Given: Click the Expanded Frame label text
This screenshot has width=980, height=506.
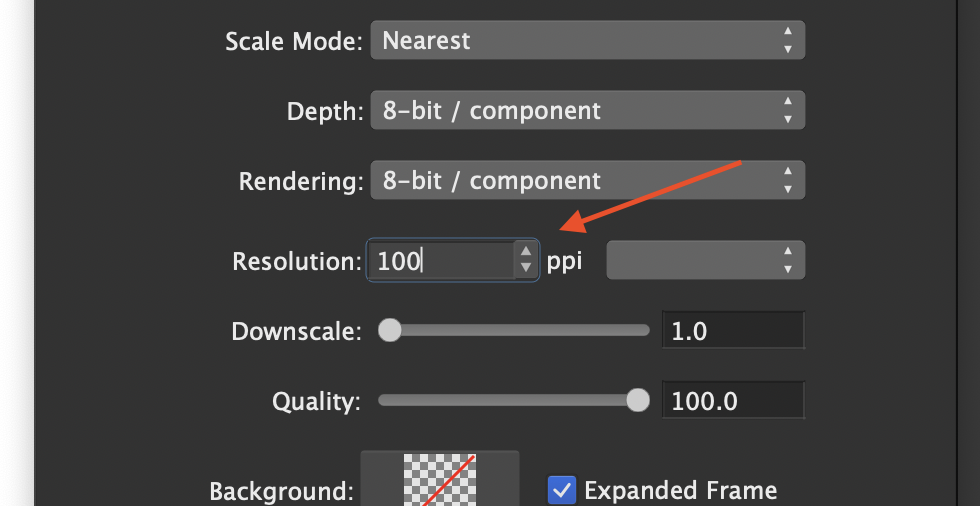Looking at the screenshot, I should (680, 490).
